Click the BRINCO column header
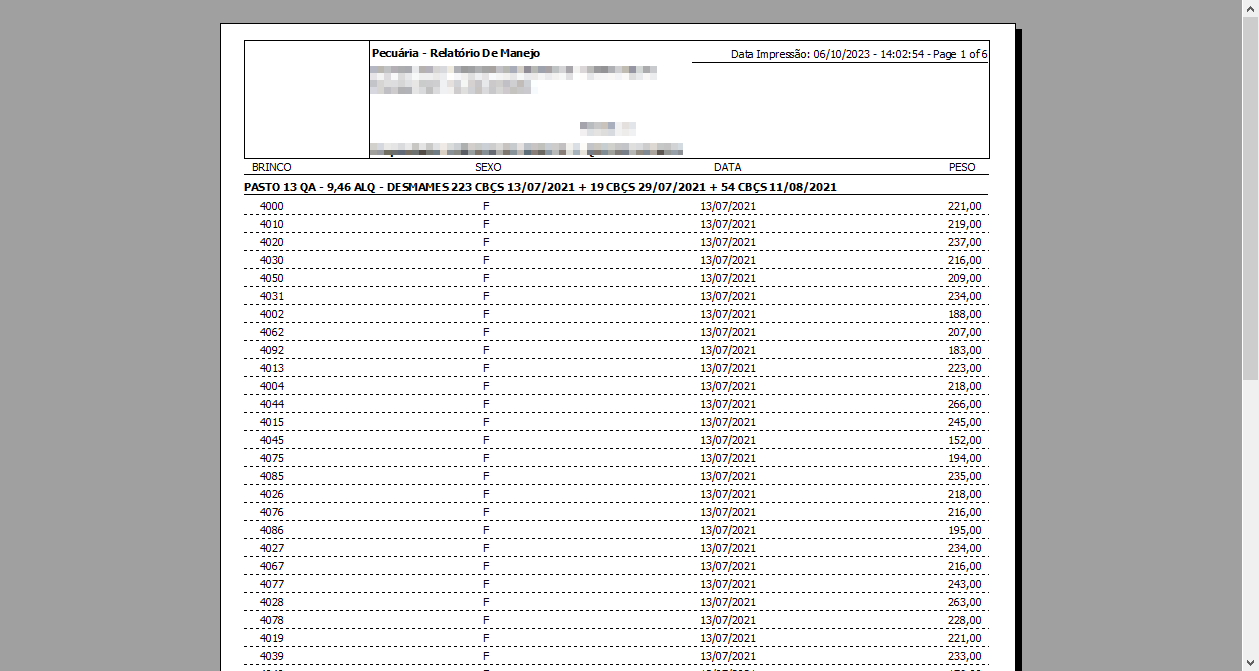Screen dimensions: 1259x671 272,167
